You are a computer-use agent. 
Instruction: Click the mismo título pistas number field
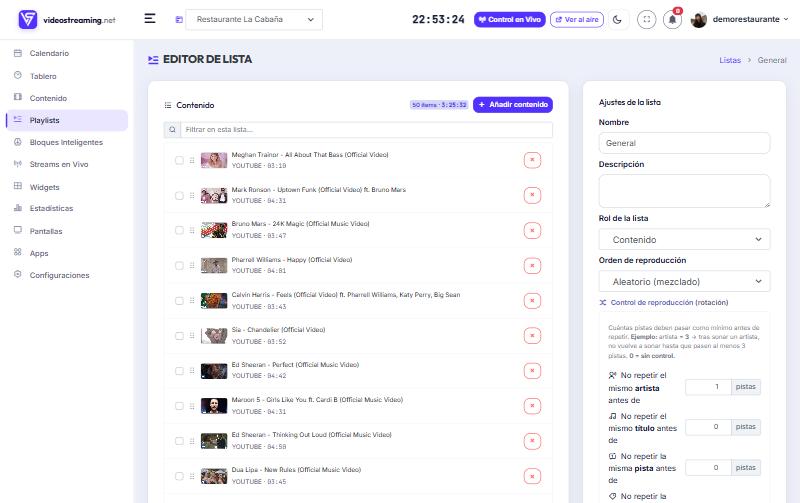click(708, 426)
